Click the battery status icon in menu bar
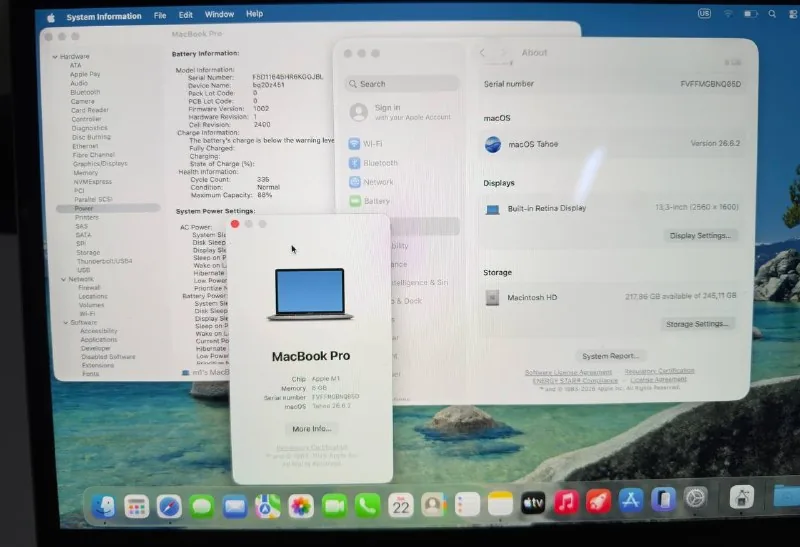The height and width of the screenshot is (547, 800). point(750,14)
